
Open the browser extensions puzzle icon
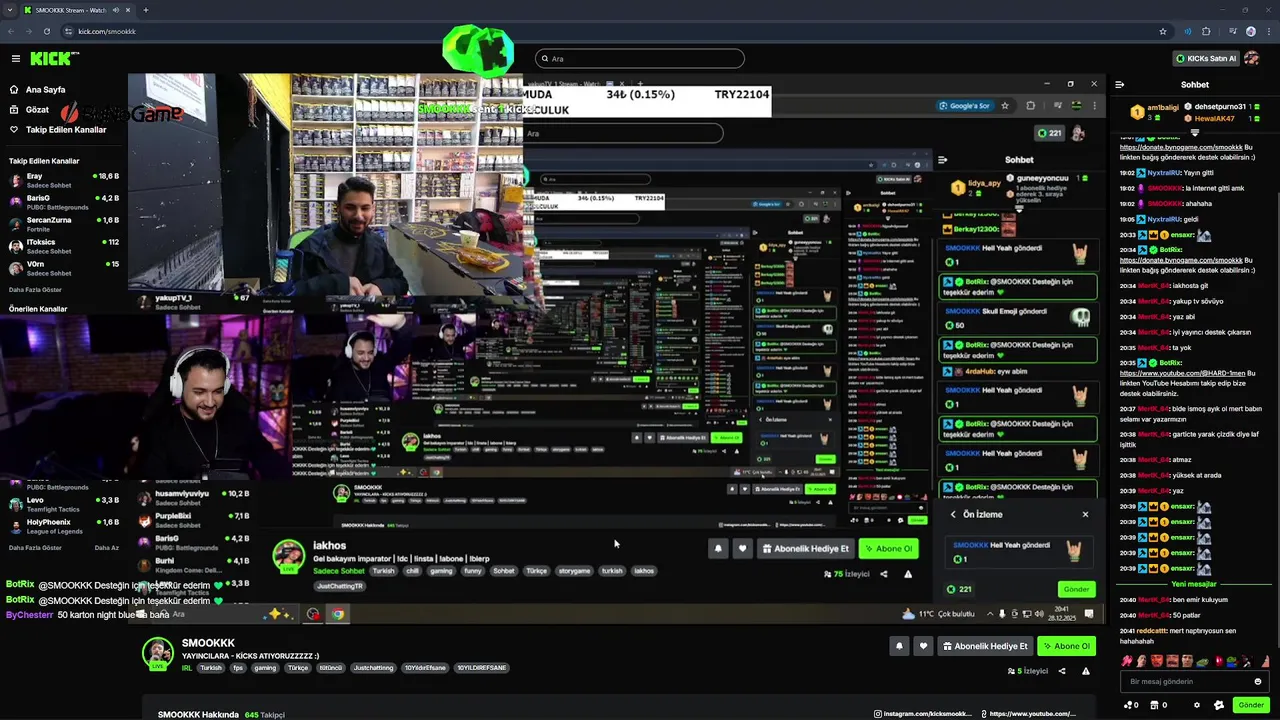1206,31
